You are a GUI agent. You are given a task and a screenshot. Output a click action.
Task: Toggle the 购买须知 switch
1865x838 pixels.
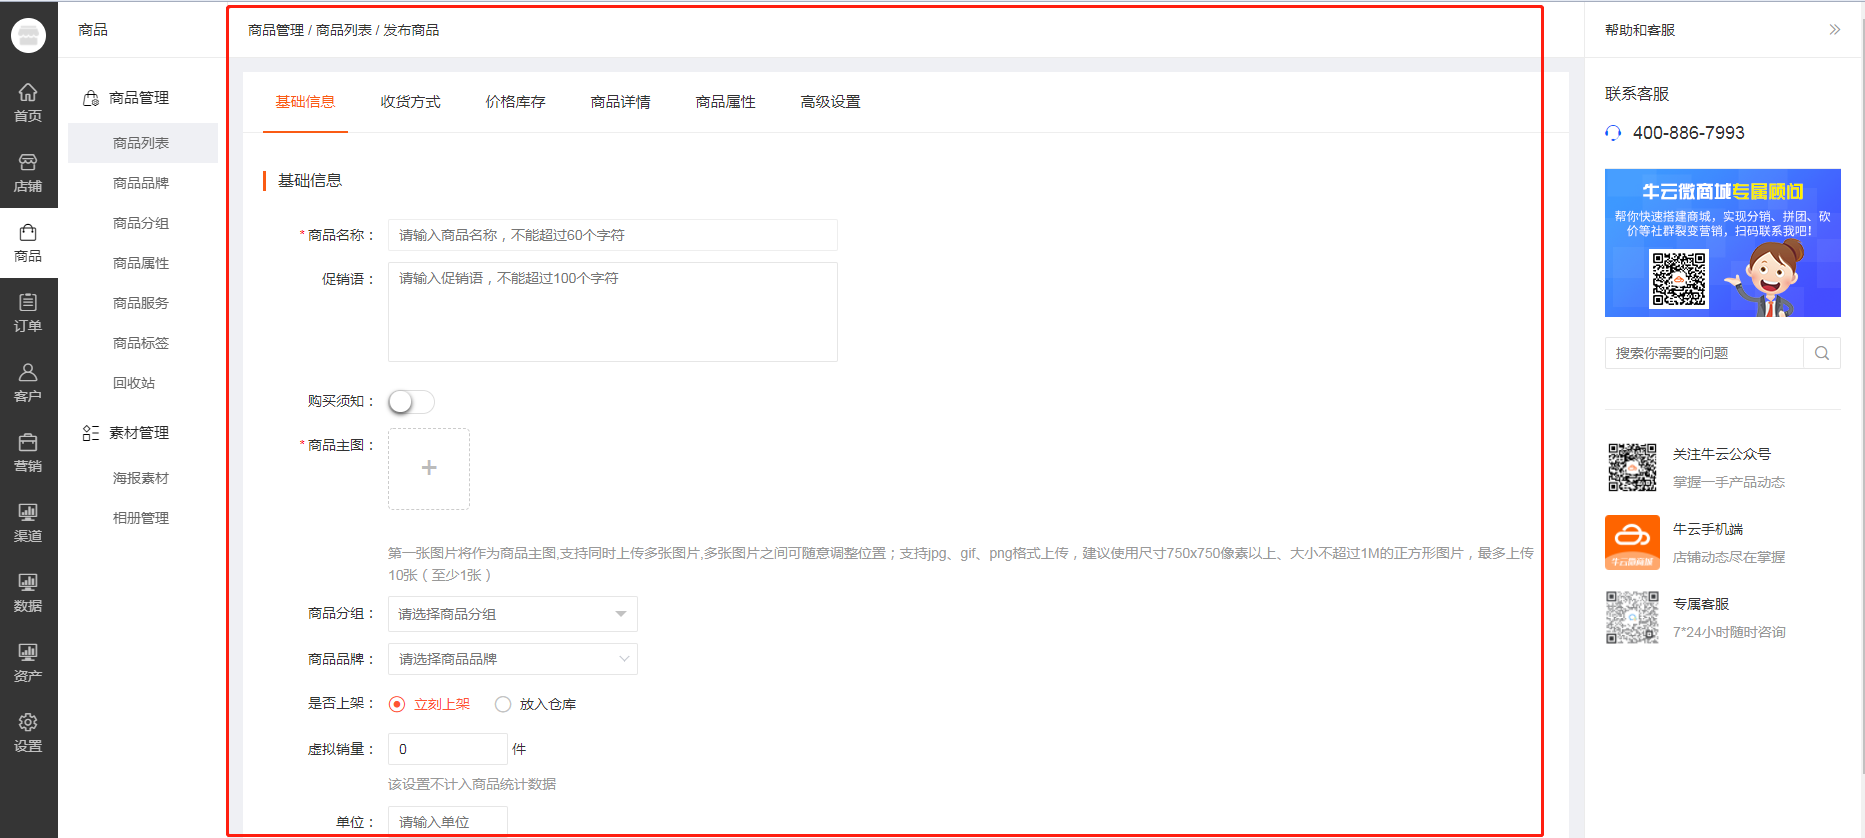tap(411, 402)
